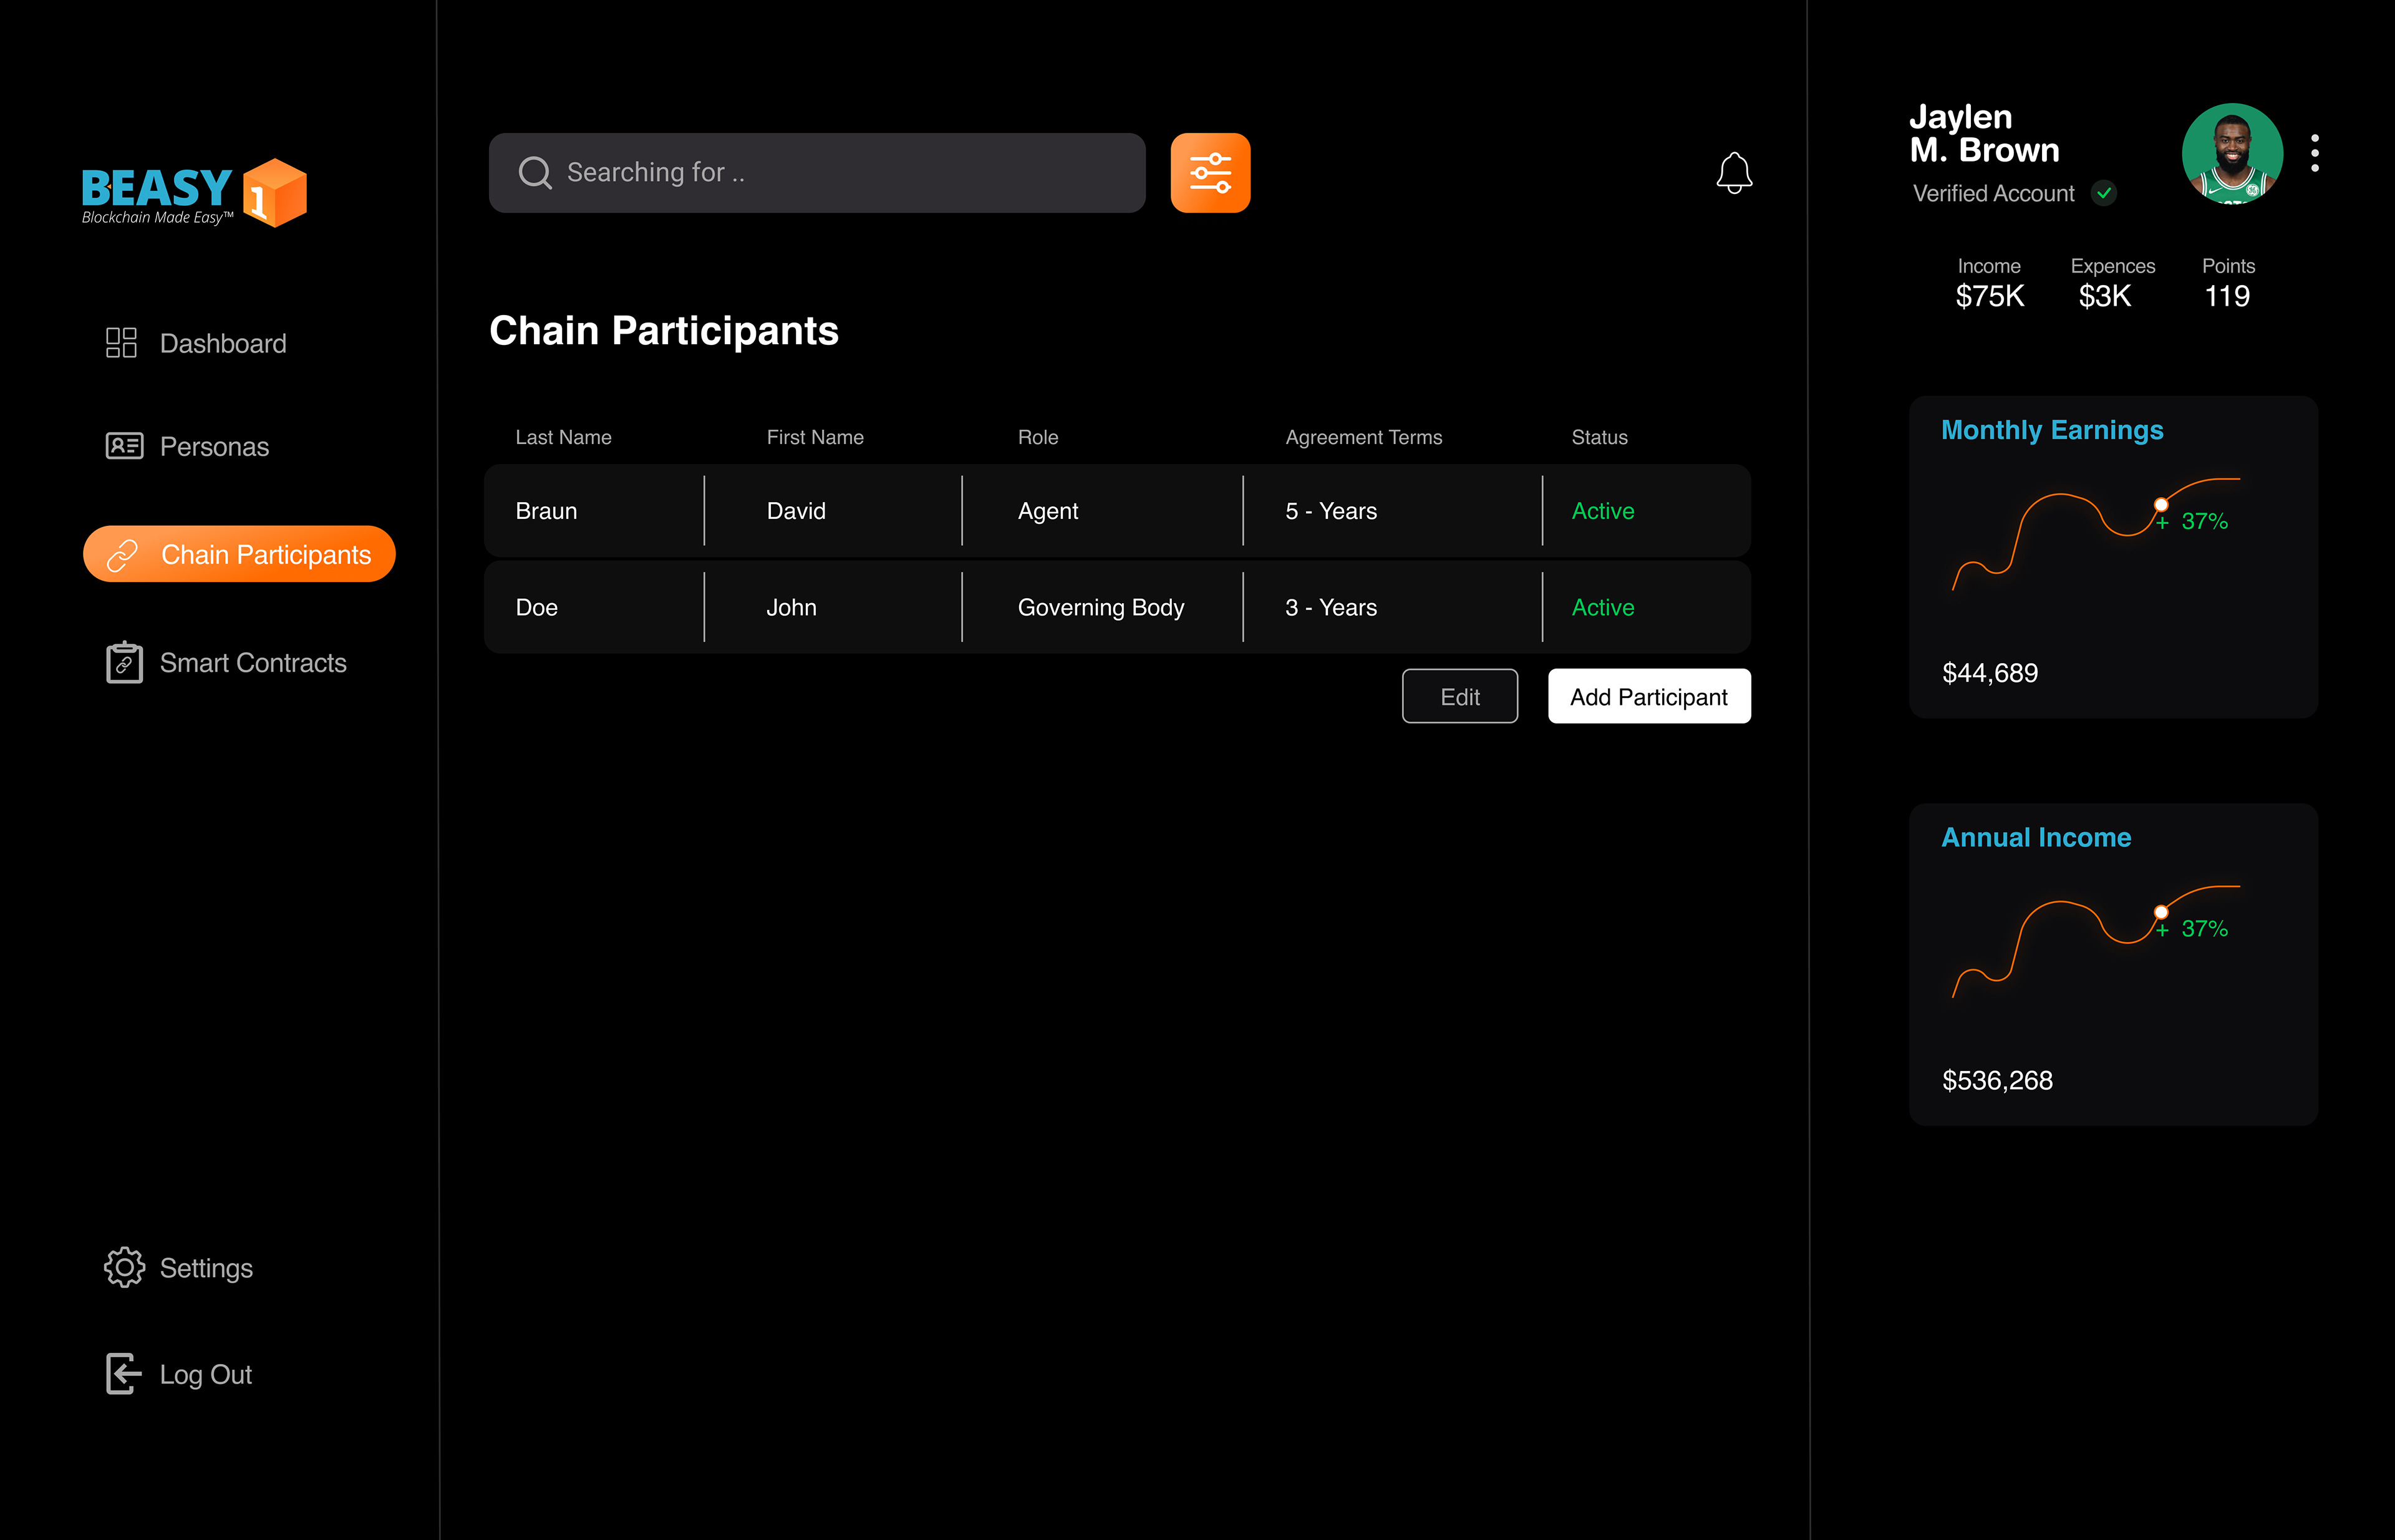2395x1540 pixels.
Task: Click Jaylen Brown's profile avatar
Action: 2232,153
